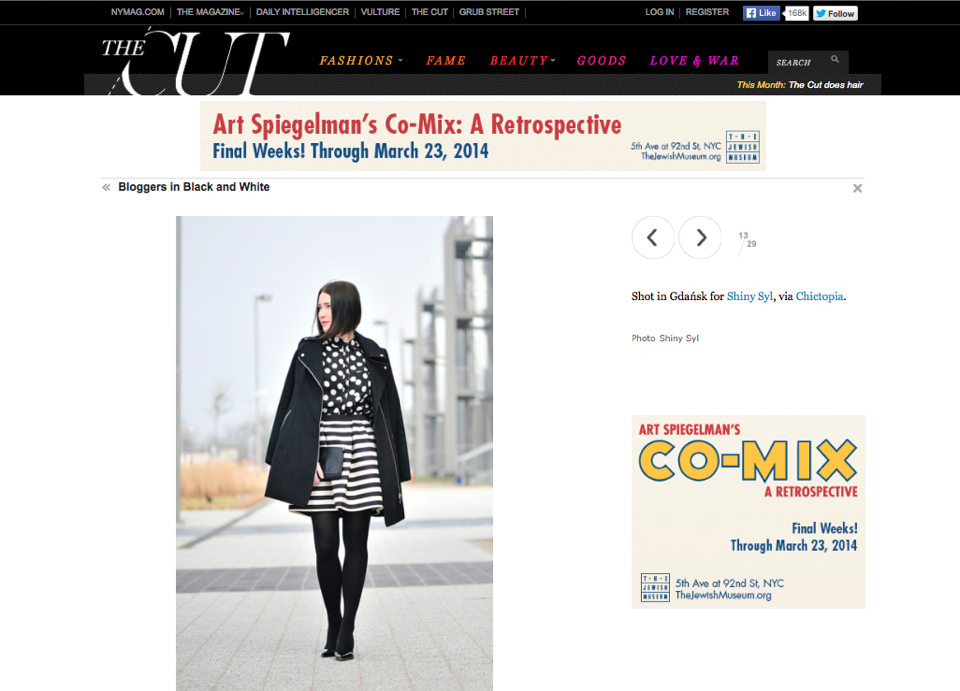Viewport: 960px width, 691px height.
Task: Open the Goods section
Action: click(601, 61)
